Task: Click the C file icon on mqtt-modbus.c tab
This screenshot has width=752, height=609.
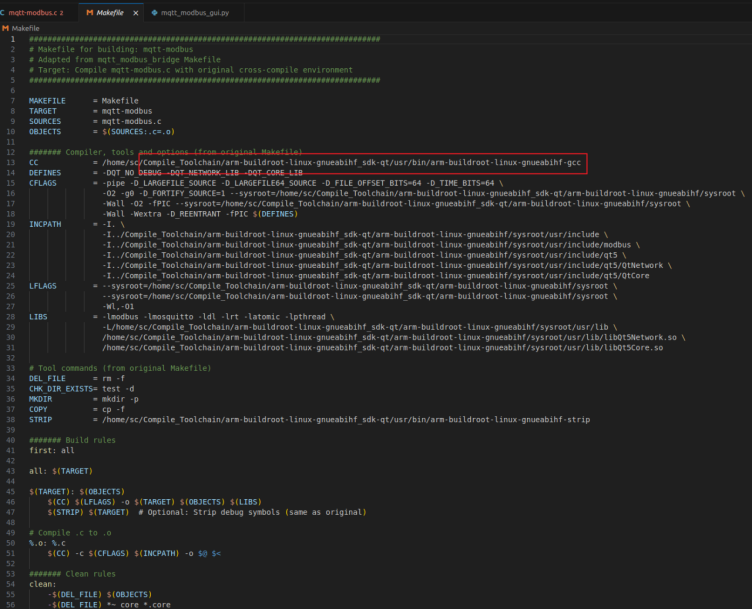Action: pyautogui.click(x=3, y=12)
